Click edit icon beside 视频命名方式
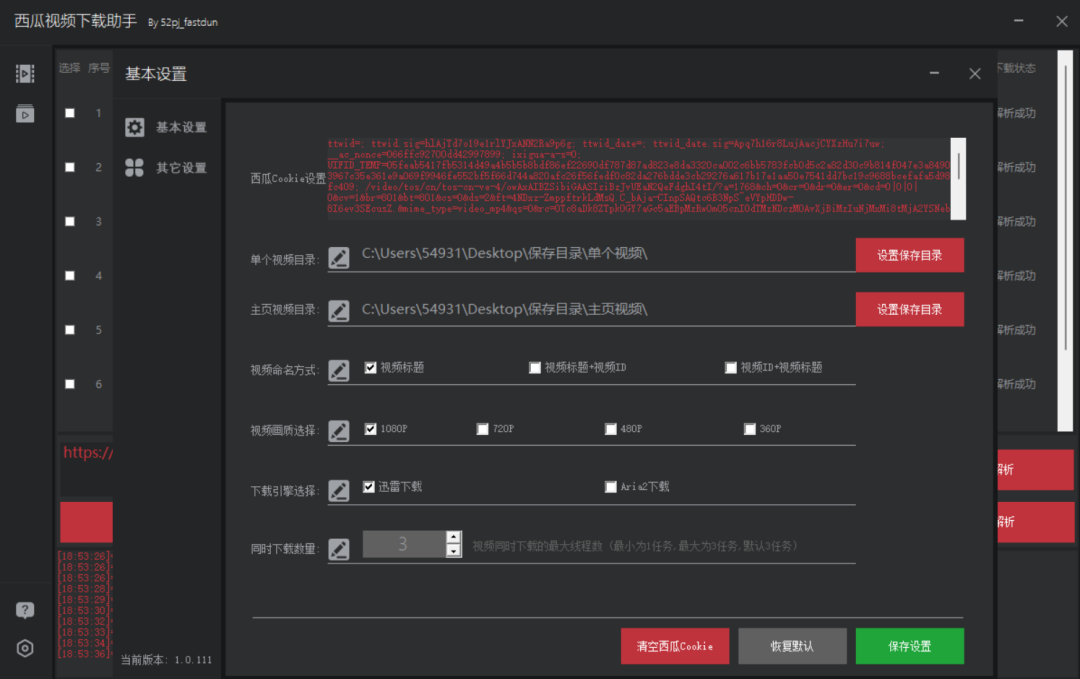 [339, 371]
